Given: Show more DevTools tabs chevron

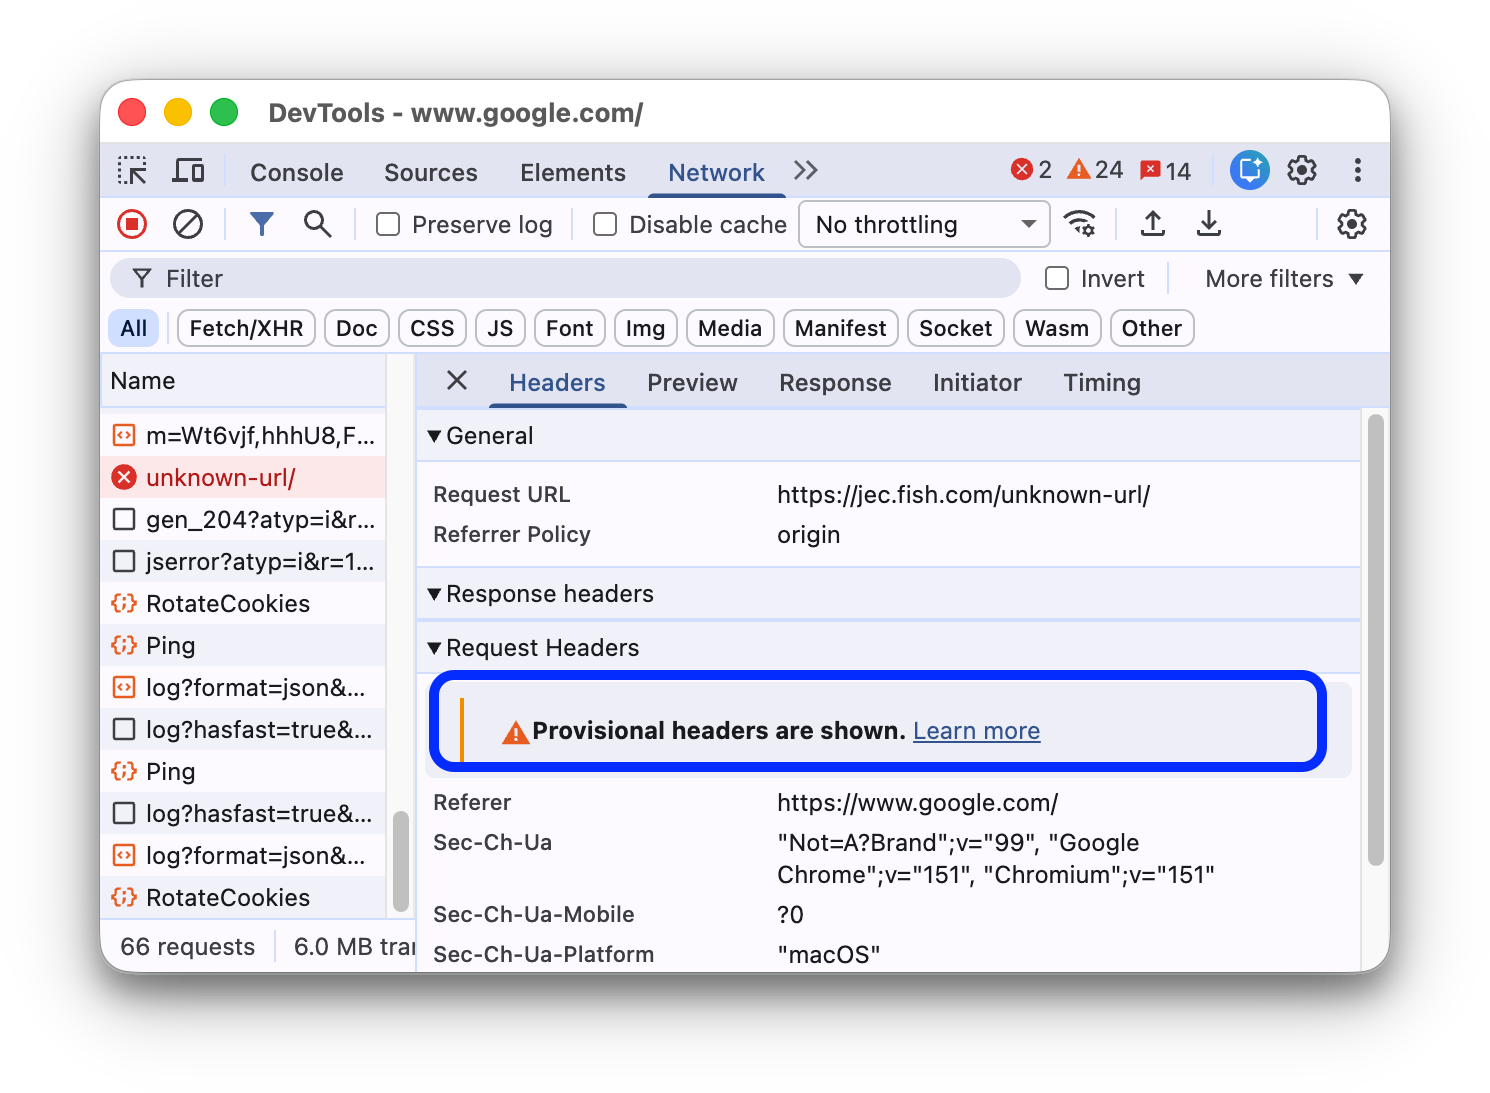Looking at the screenshot, I should [x=806, y=171].
